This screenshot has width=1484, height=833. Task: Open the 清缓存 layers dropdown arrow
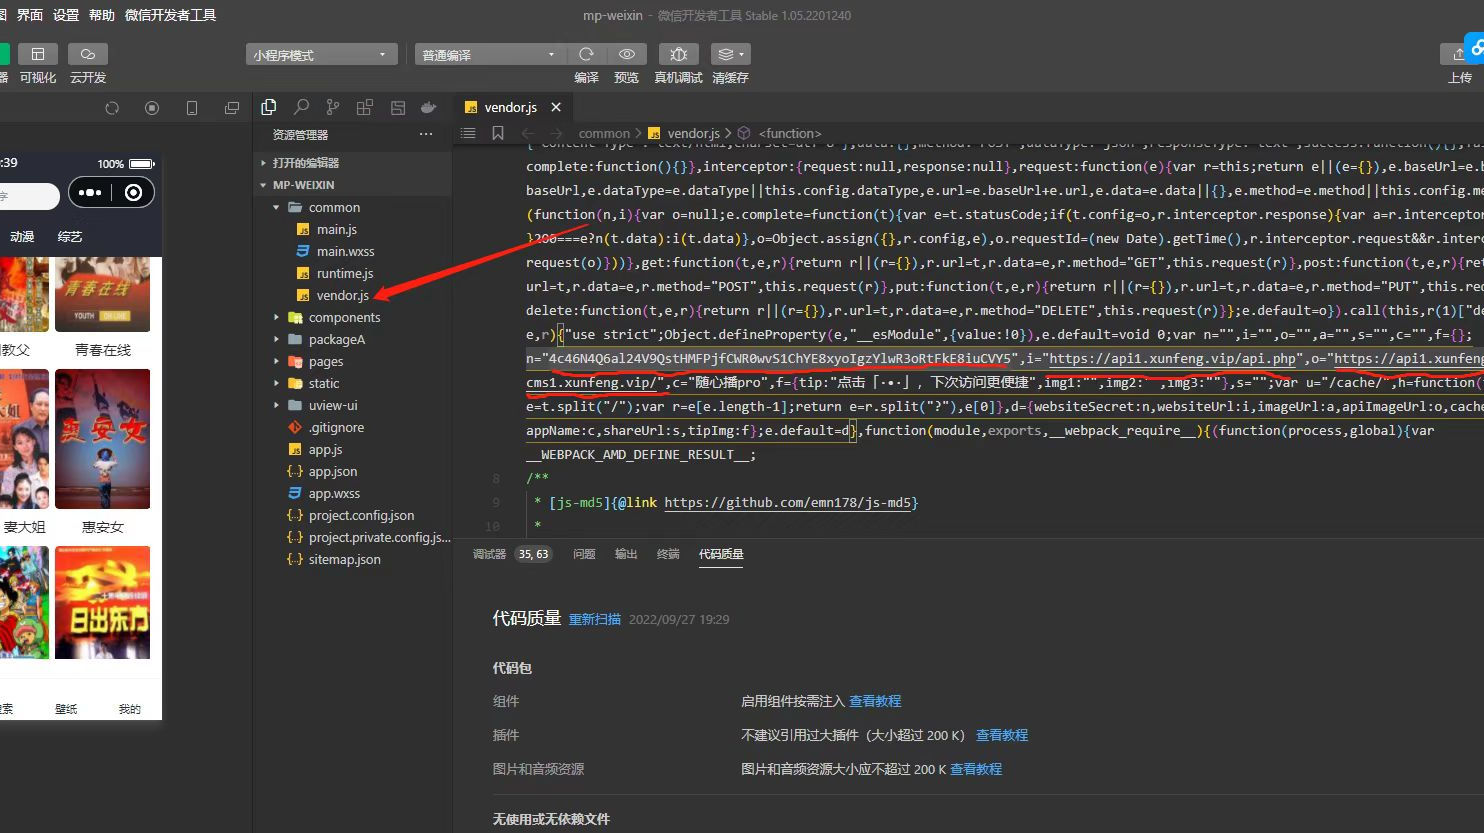(x=741, y=54)
